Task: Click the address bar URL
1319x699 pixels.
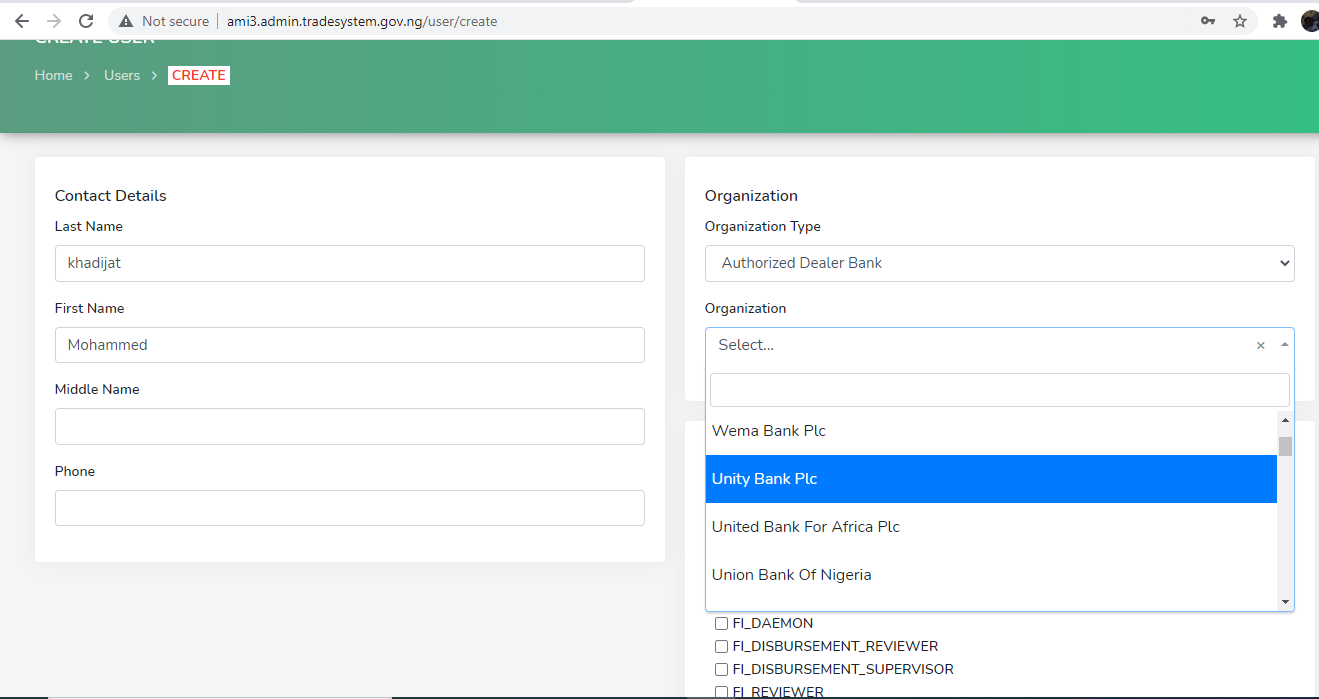Action: click(362, 21)
